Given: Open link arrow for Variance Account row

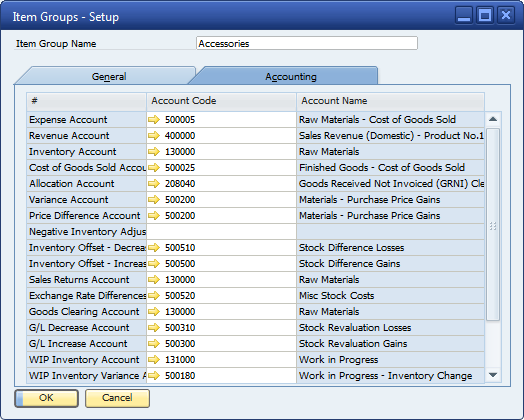Looking at the screenshot, I should (154, 199).
